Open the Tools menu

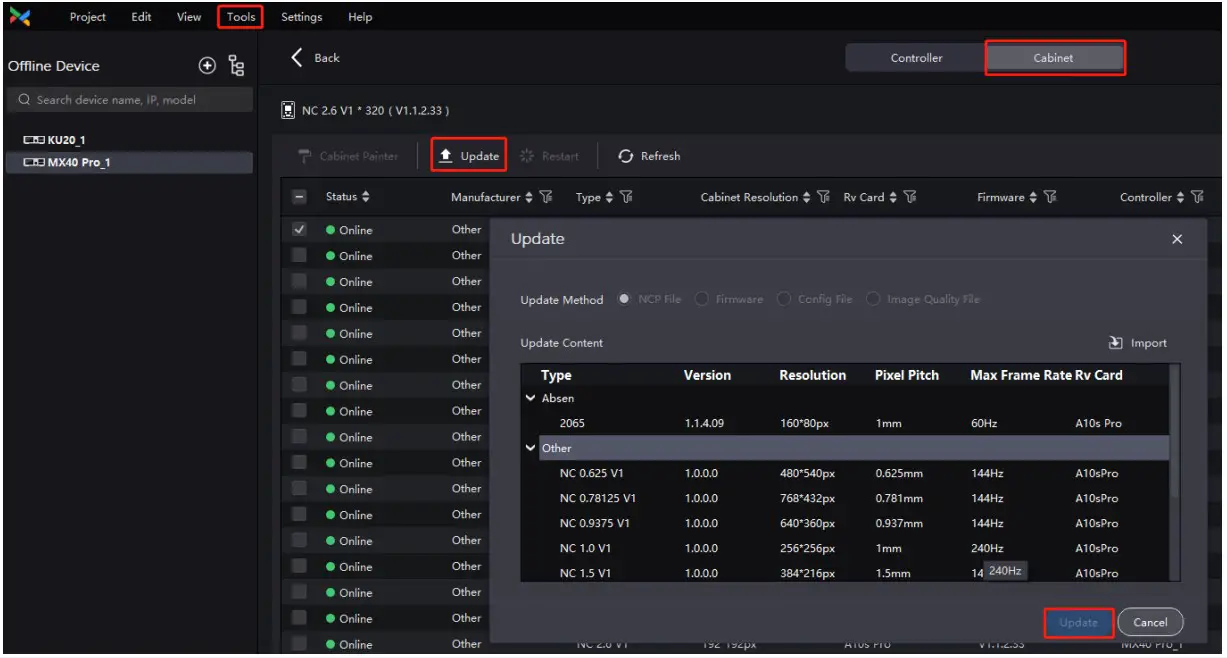[239, 16]
